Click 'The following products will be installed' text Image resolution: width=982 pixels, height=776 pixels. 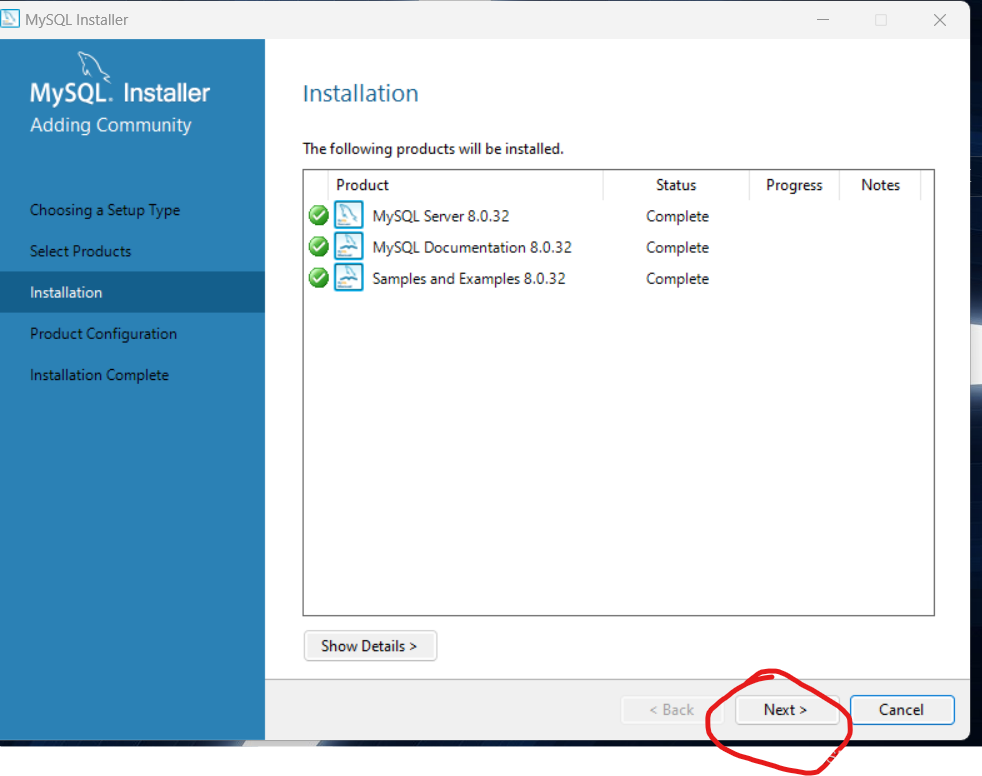point(433,149)
